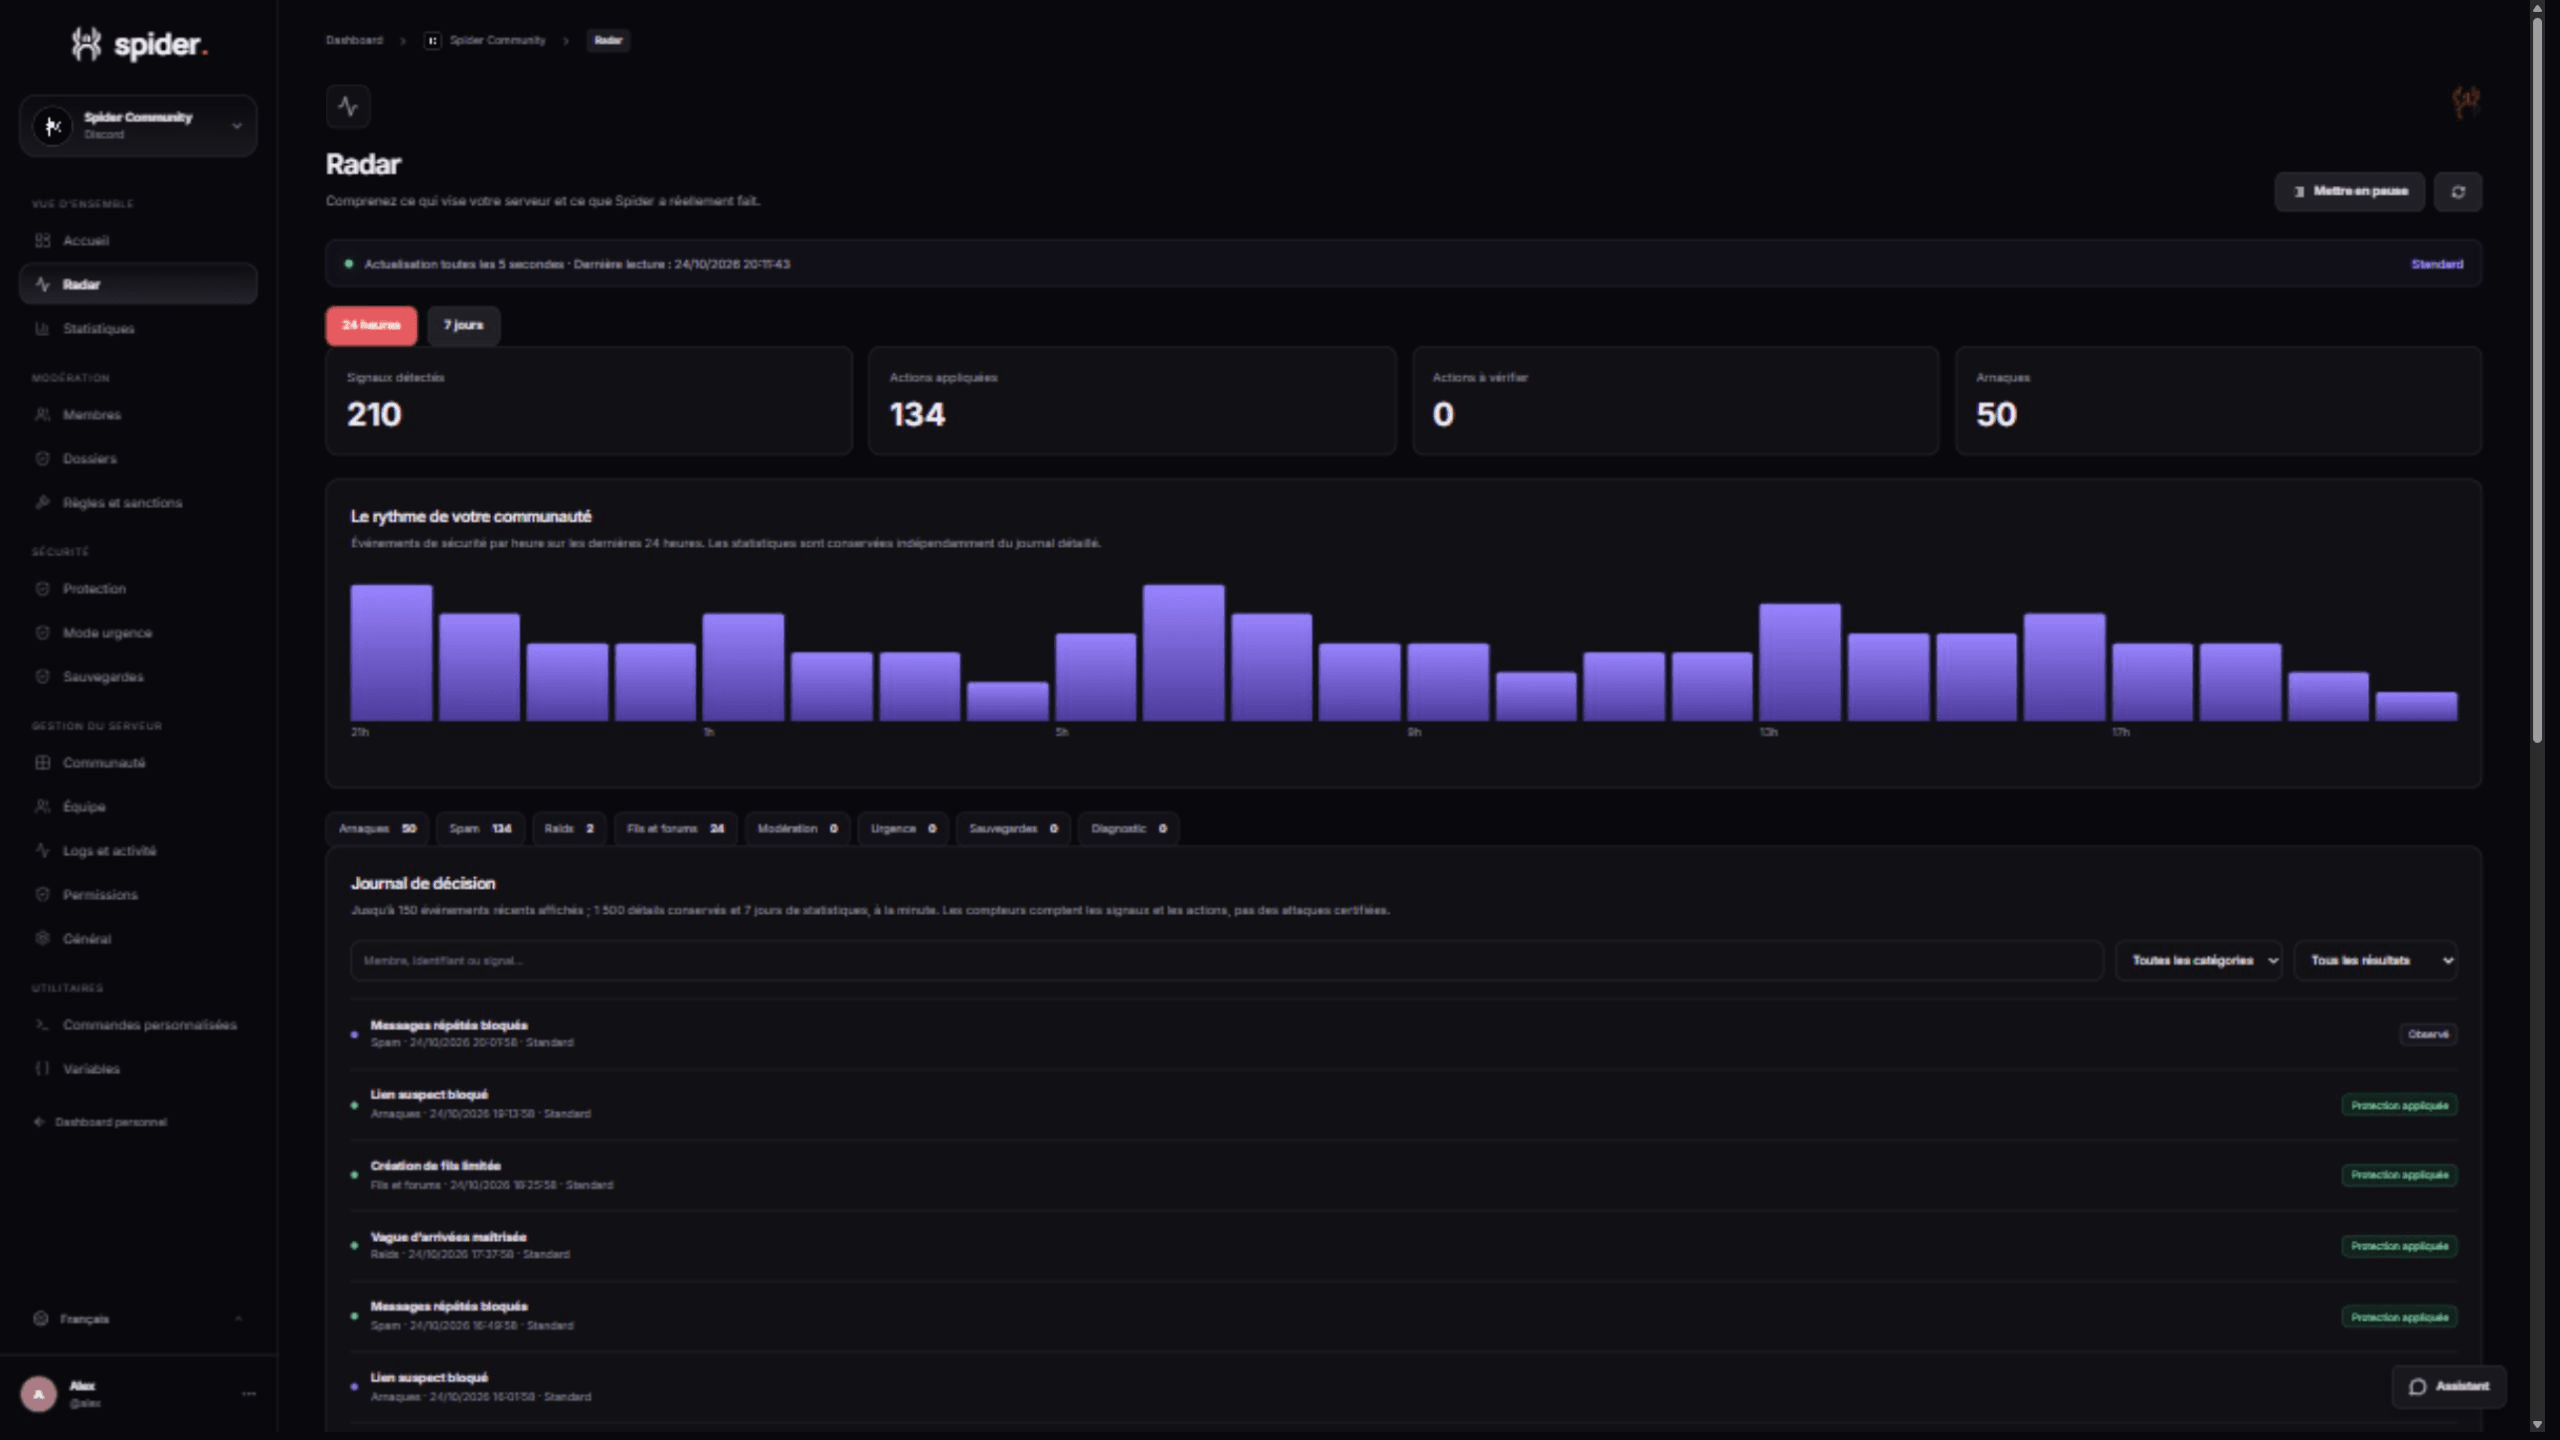Click Spider Community breadcrumb

pyautogui.click(x=485, y=40)
